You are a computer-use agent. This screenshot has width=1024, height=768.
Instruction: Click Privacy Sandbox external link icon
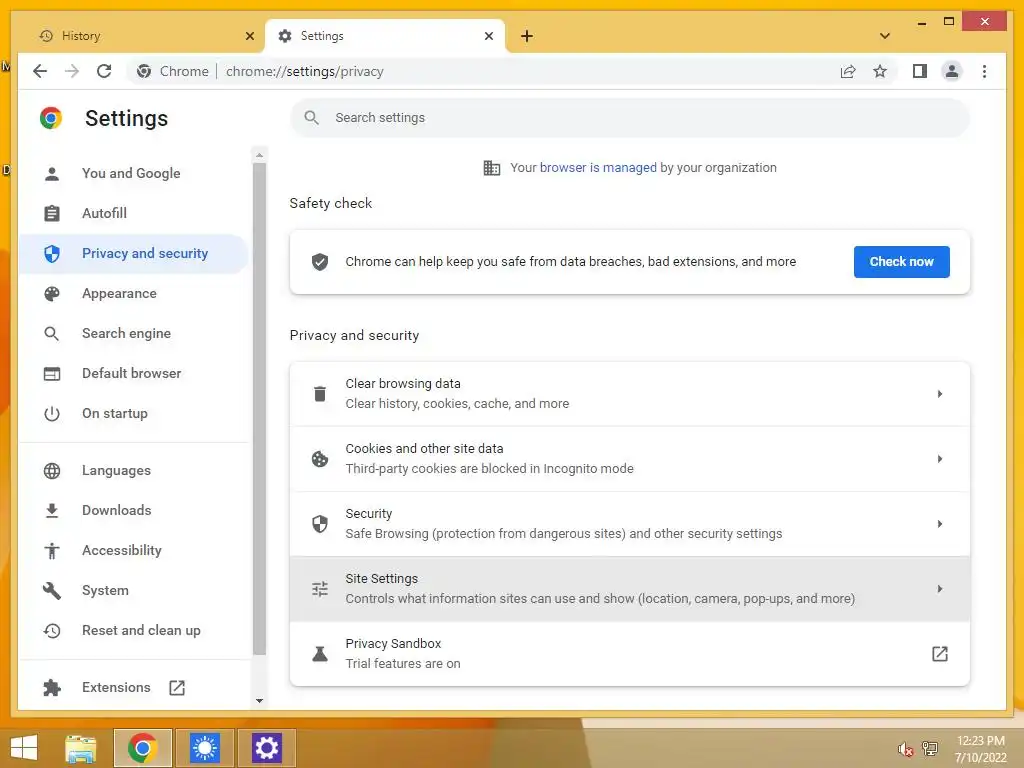(x=940, y=654)
